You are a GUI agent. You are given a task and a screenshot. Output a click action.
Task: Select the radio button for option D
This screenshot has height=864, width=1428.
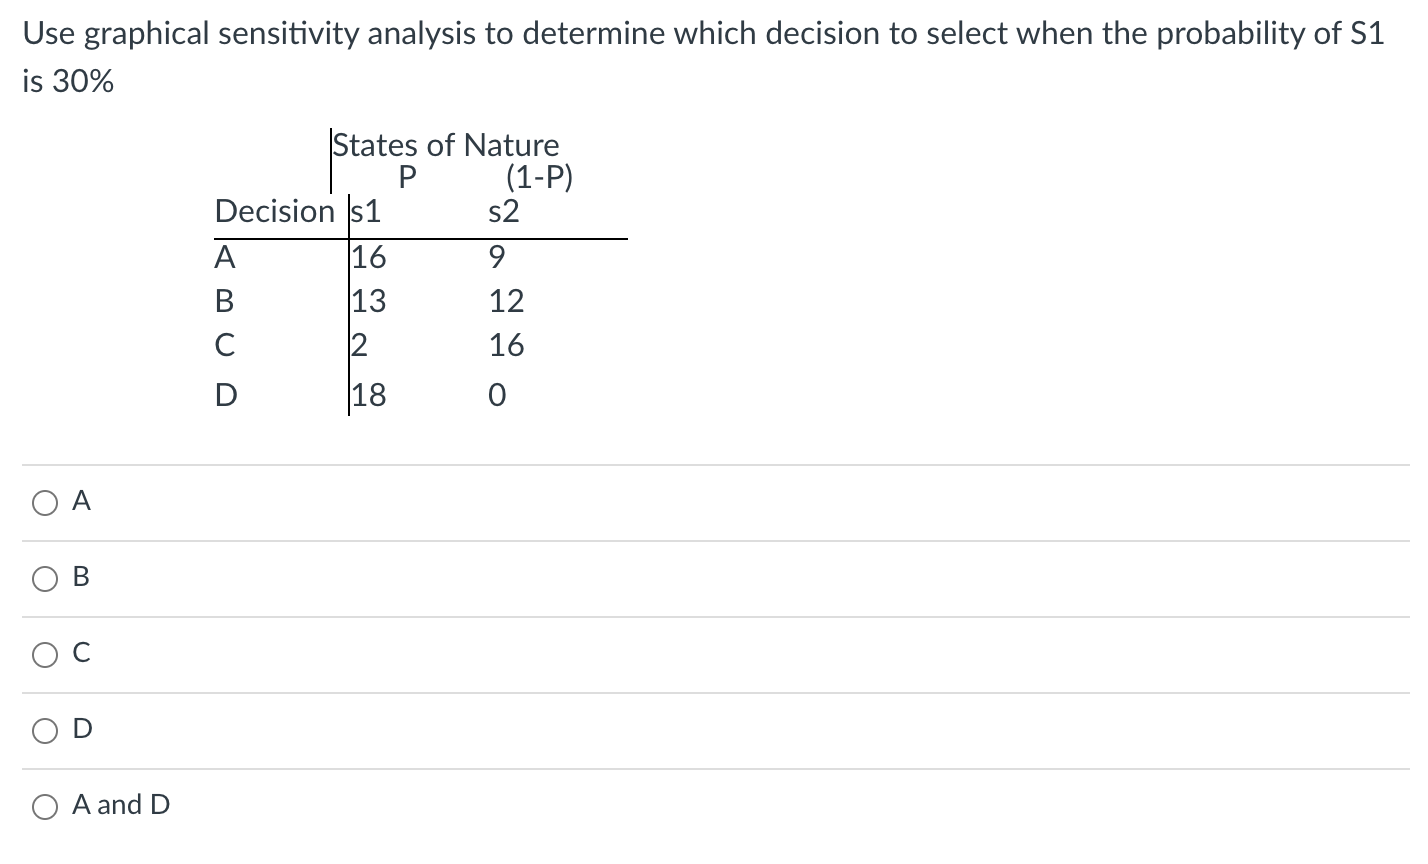(44, 730)
